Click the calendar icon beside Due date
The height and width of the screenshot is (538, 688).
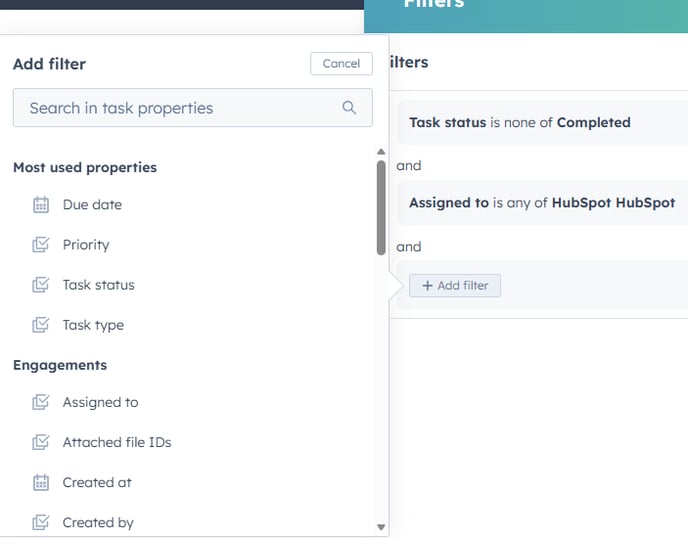41,205
